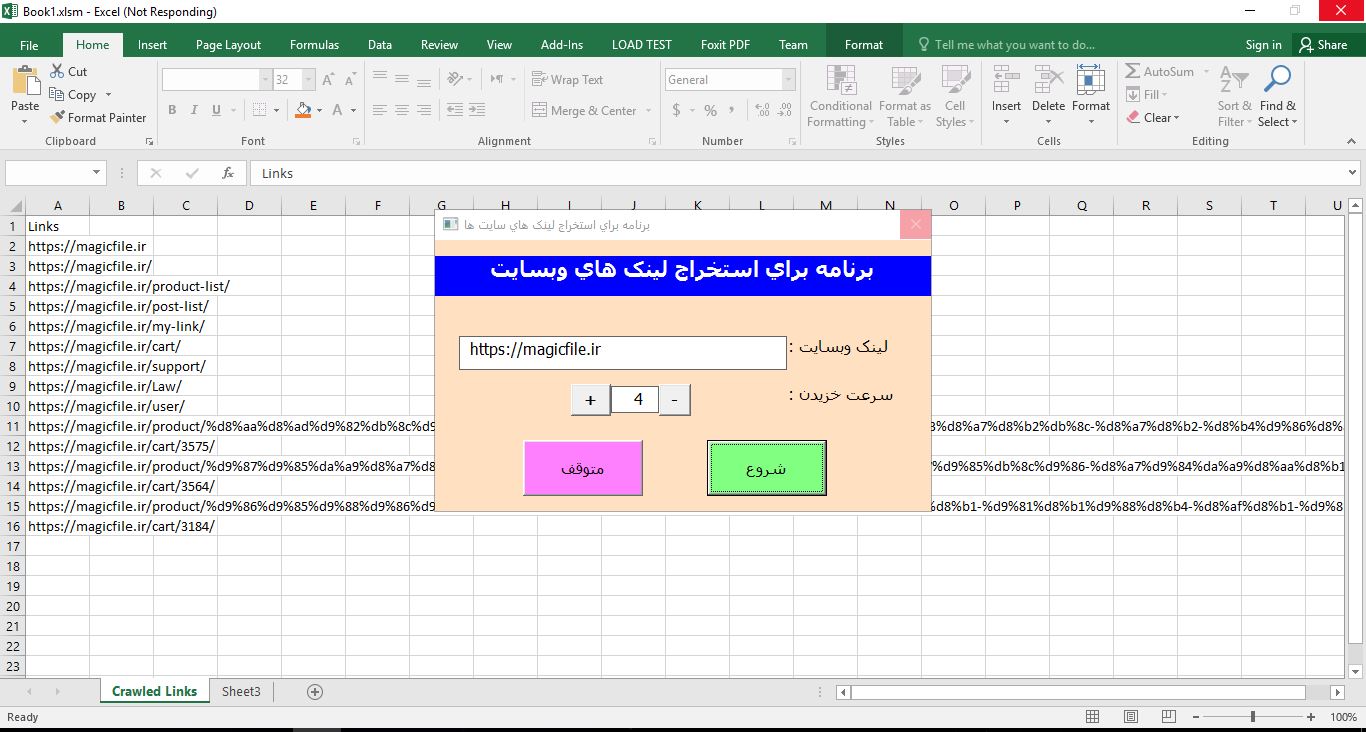Switch to the Formulas tab
The image size is (1366, 732).
(314, 45)
